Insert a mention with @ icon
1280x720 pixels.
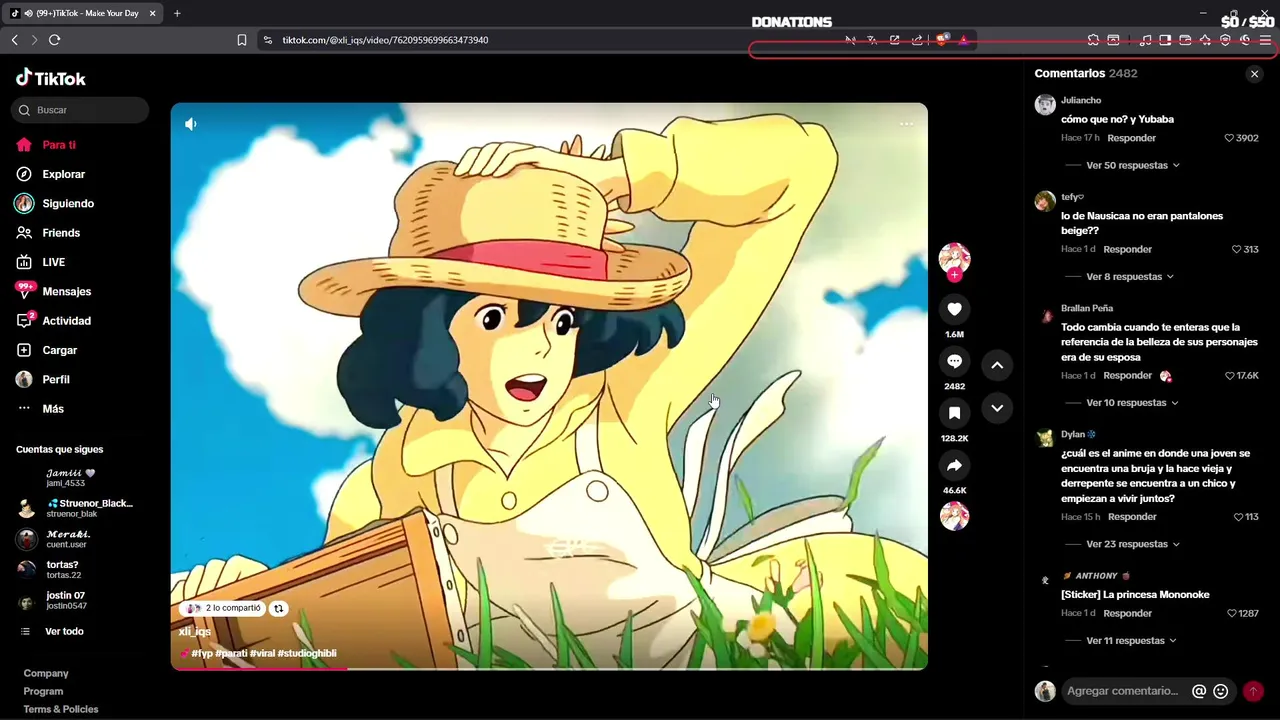click(1199, 691)
